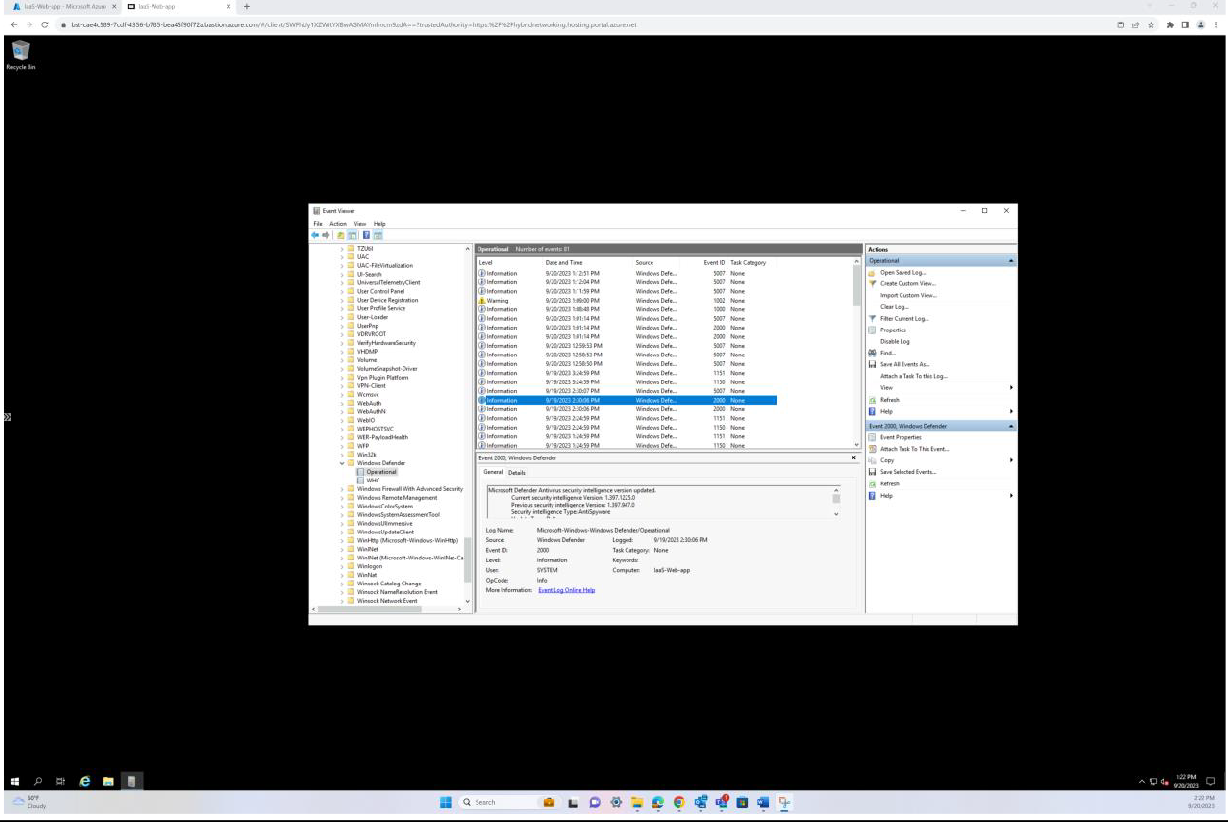Click the Back navigation arrow in the toolbar

click(314, 234)
